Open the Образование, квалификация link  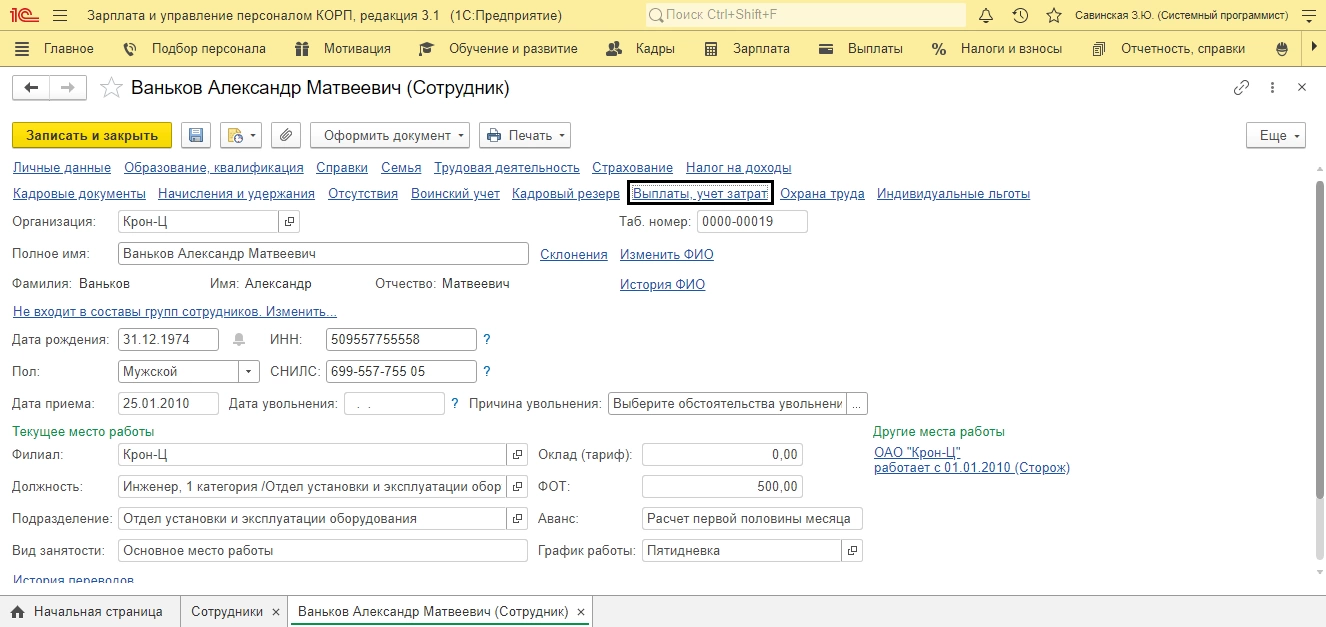click(x=214, y=167)
